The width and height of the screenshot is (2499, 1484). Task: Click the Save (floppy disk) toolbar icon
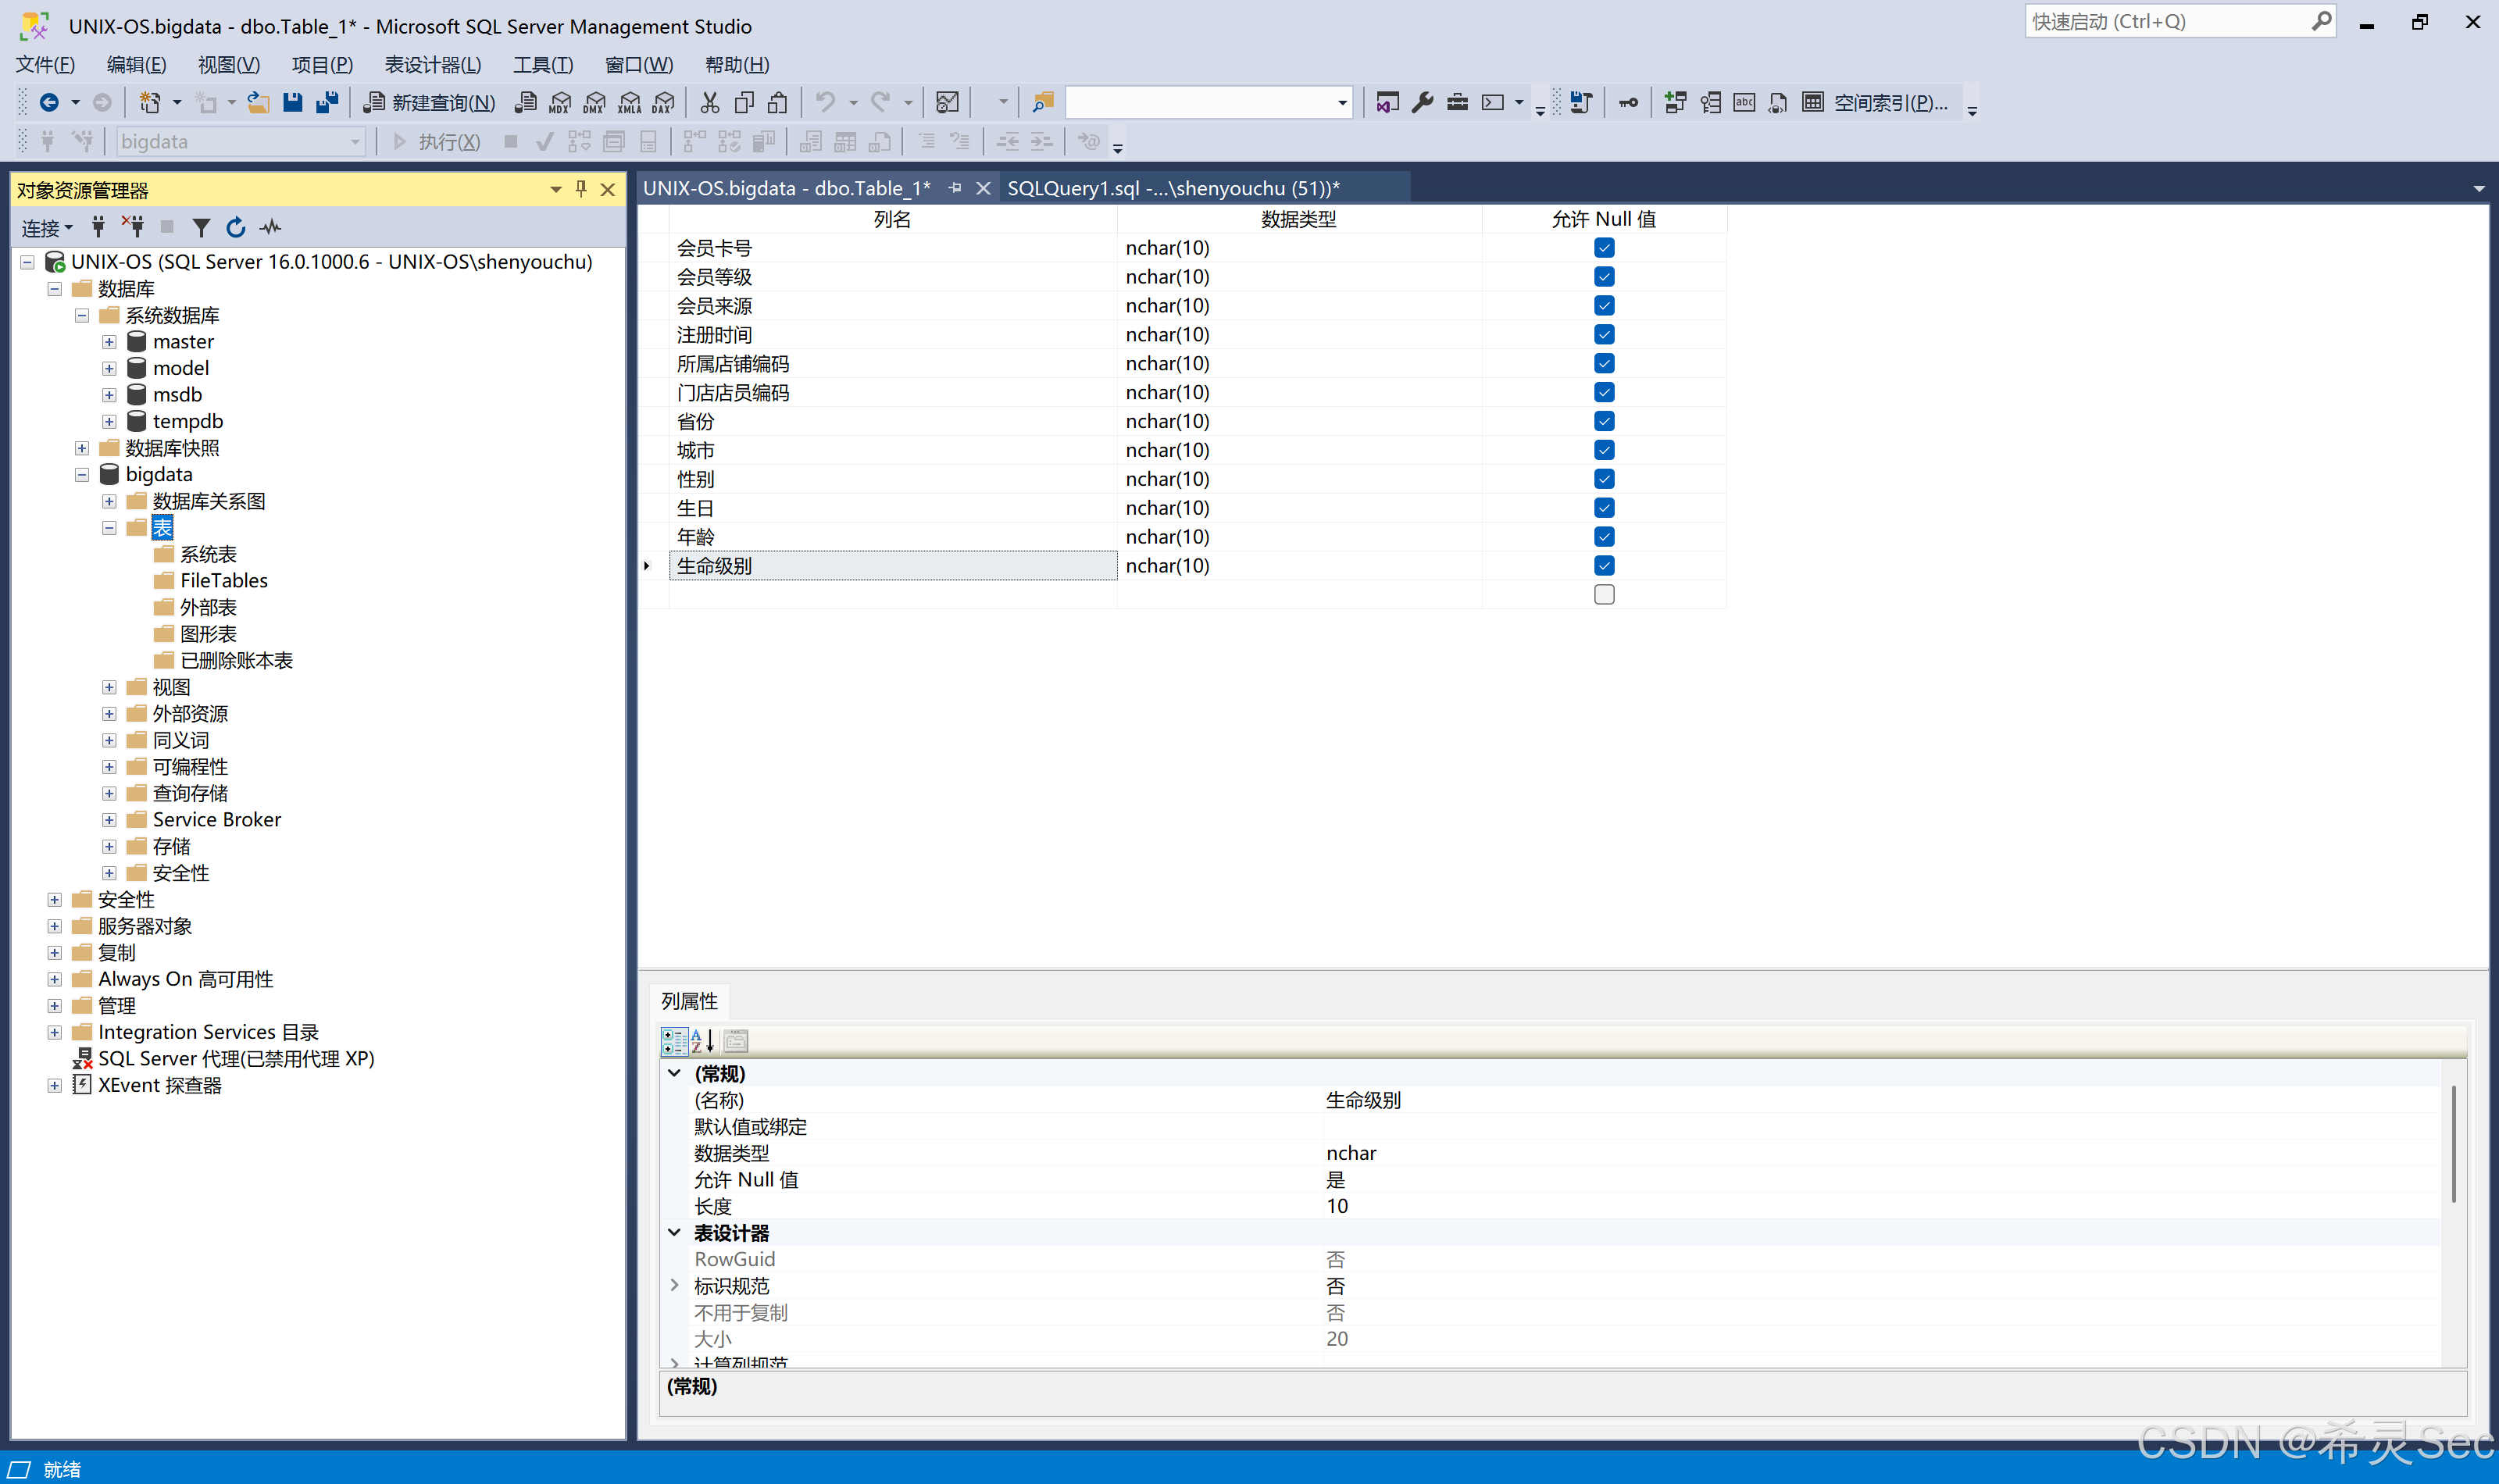pyautogui.click(x=292, y=102)
